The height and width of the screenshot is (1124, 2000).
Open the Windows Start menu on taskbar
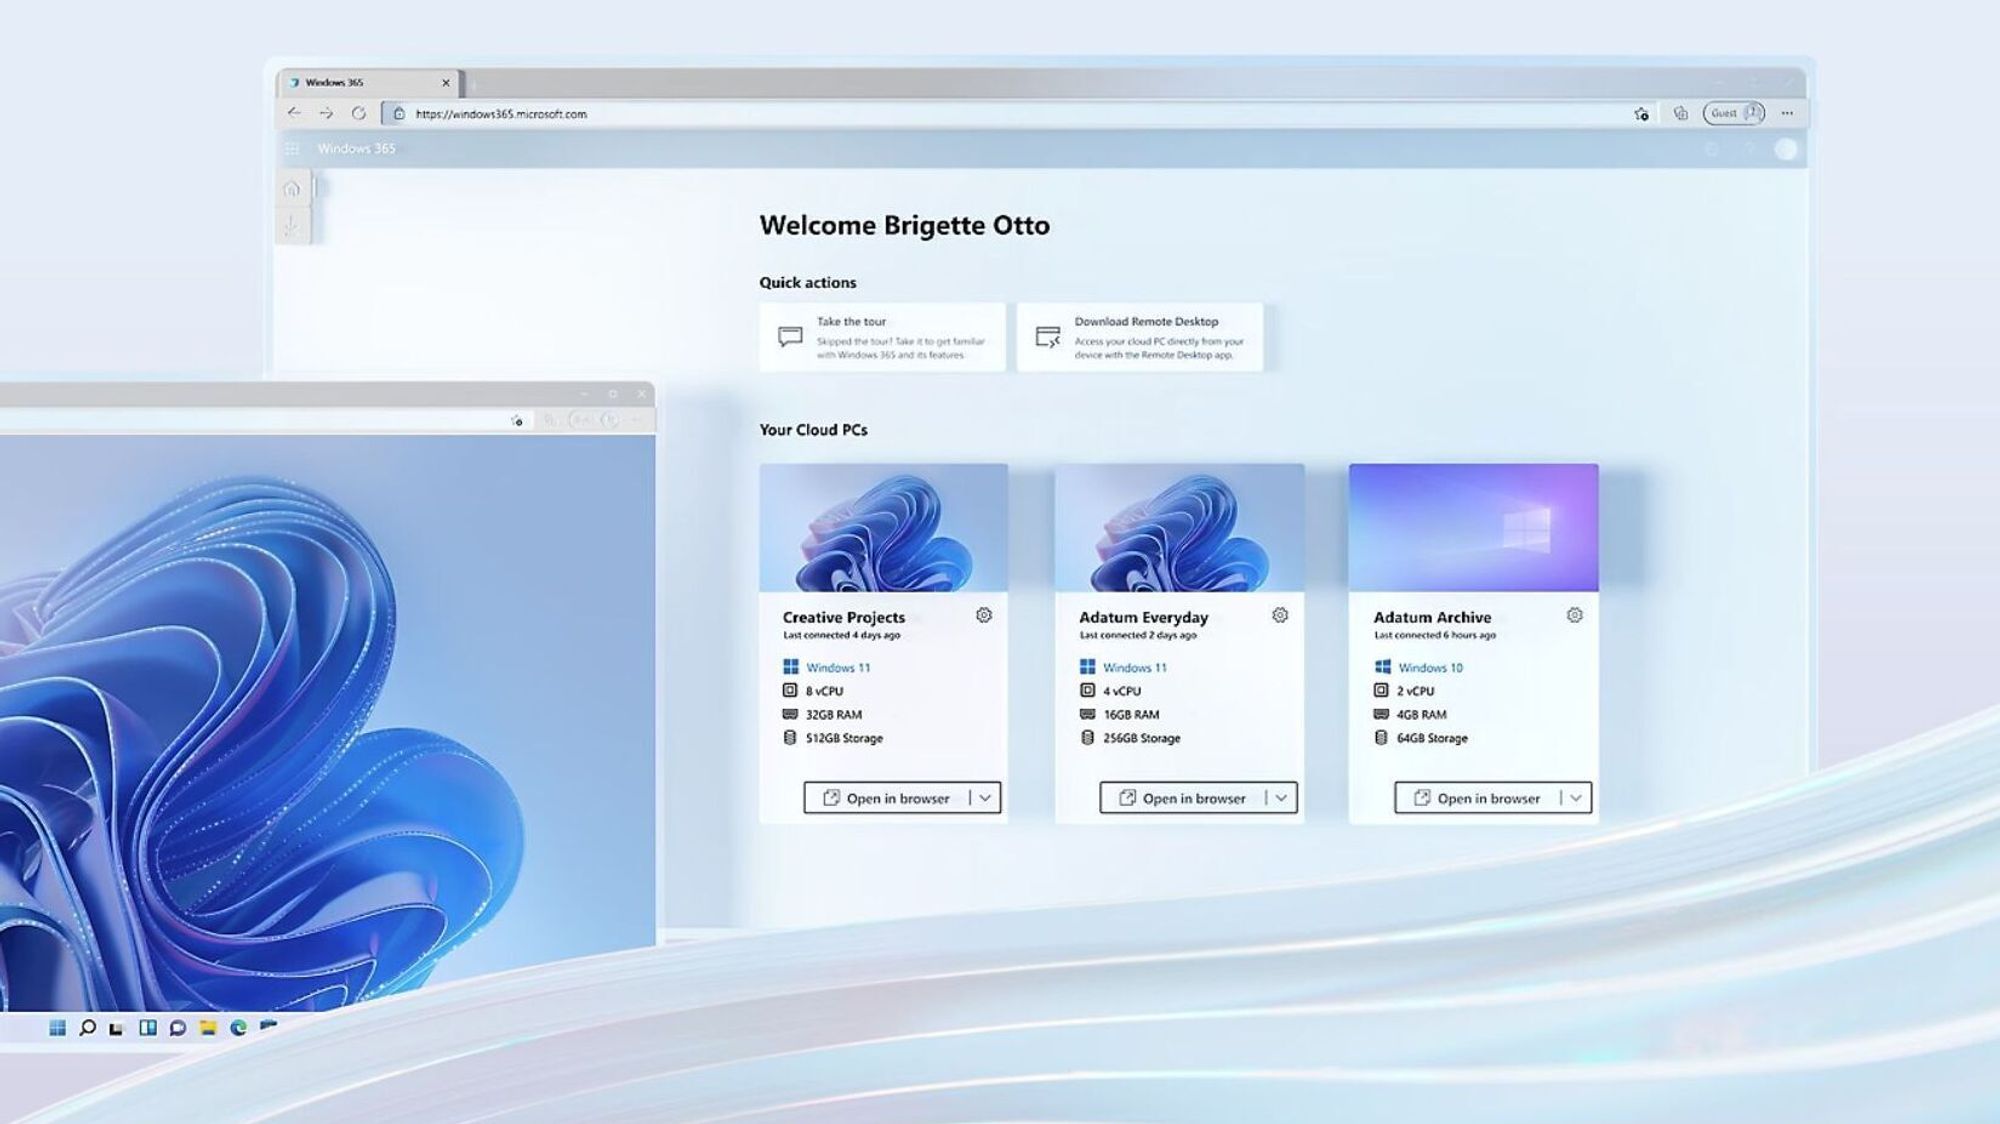(x=58, y=1027)
